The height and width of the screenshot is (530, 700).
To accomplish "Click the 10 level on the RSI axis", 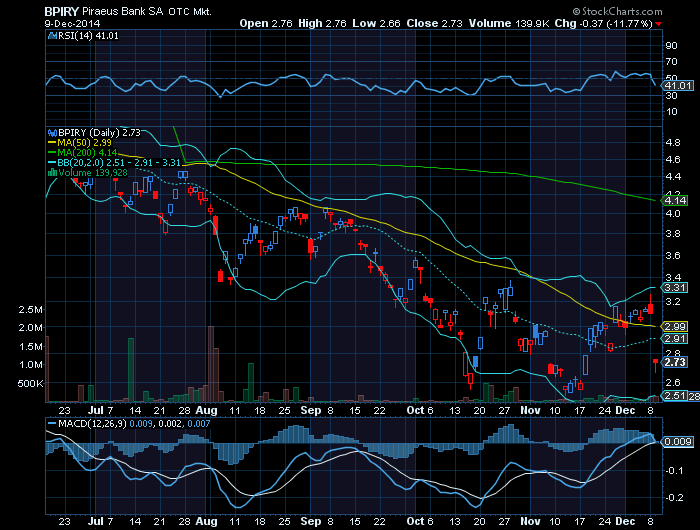I will (x=671, y=112).
